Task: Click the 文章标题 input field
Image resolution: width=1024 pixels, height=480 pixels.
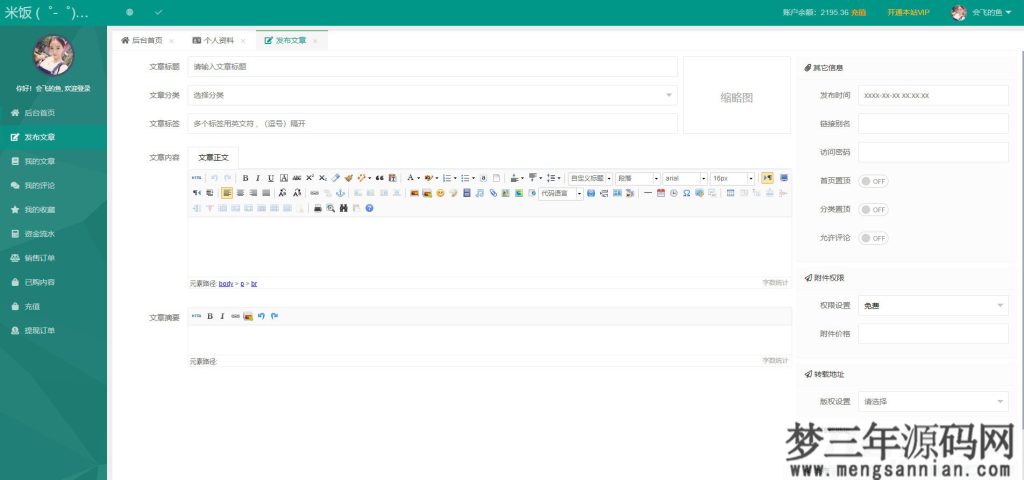Action: [432, 67]
